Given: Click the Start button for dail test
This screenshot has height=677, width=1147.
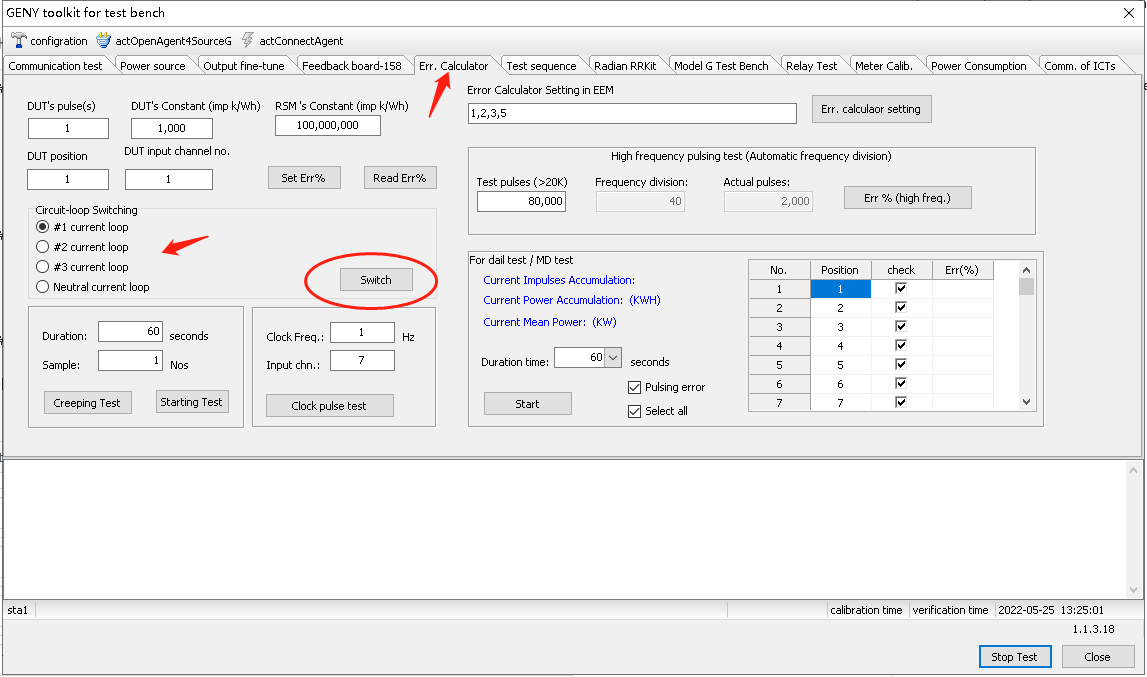Looking at the screenshot, I should pyautogui.click(x=527, y=403).
